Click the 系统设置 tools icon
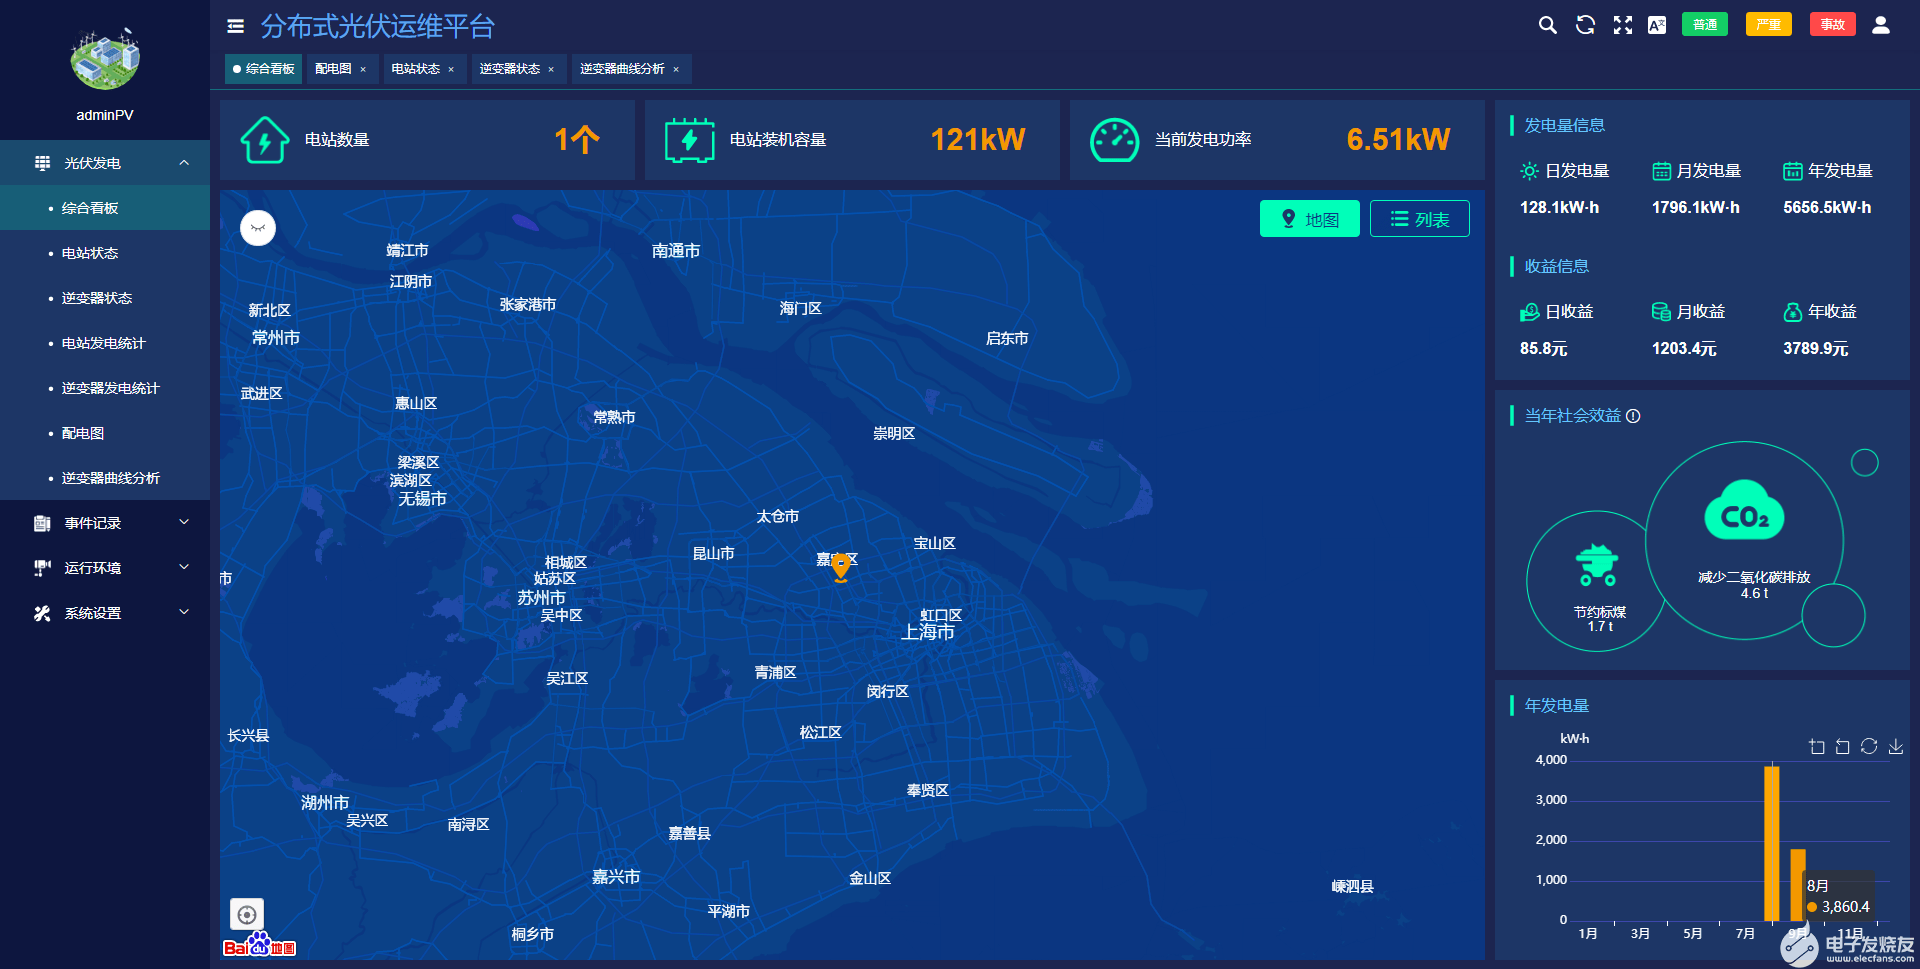 click(x=42, y=613)
